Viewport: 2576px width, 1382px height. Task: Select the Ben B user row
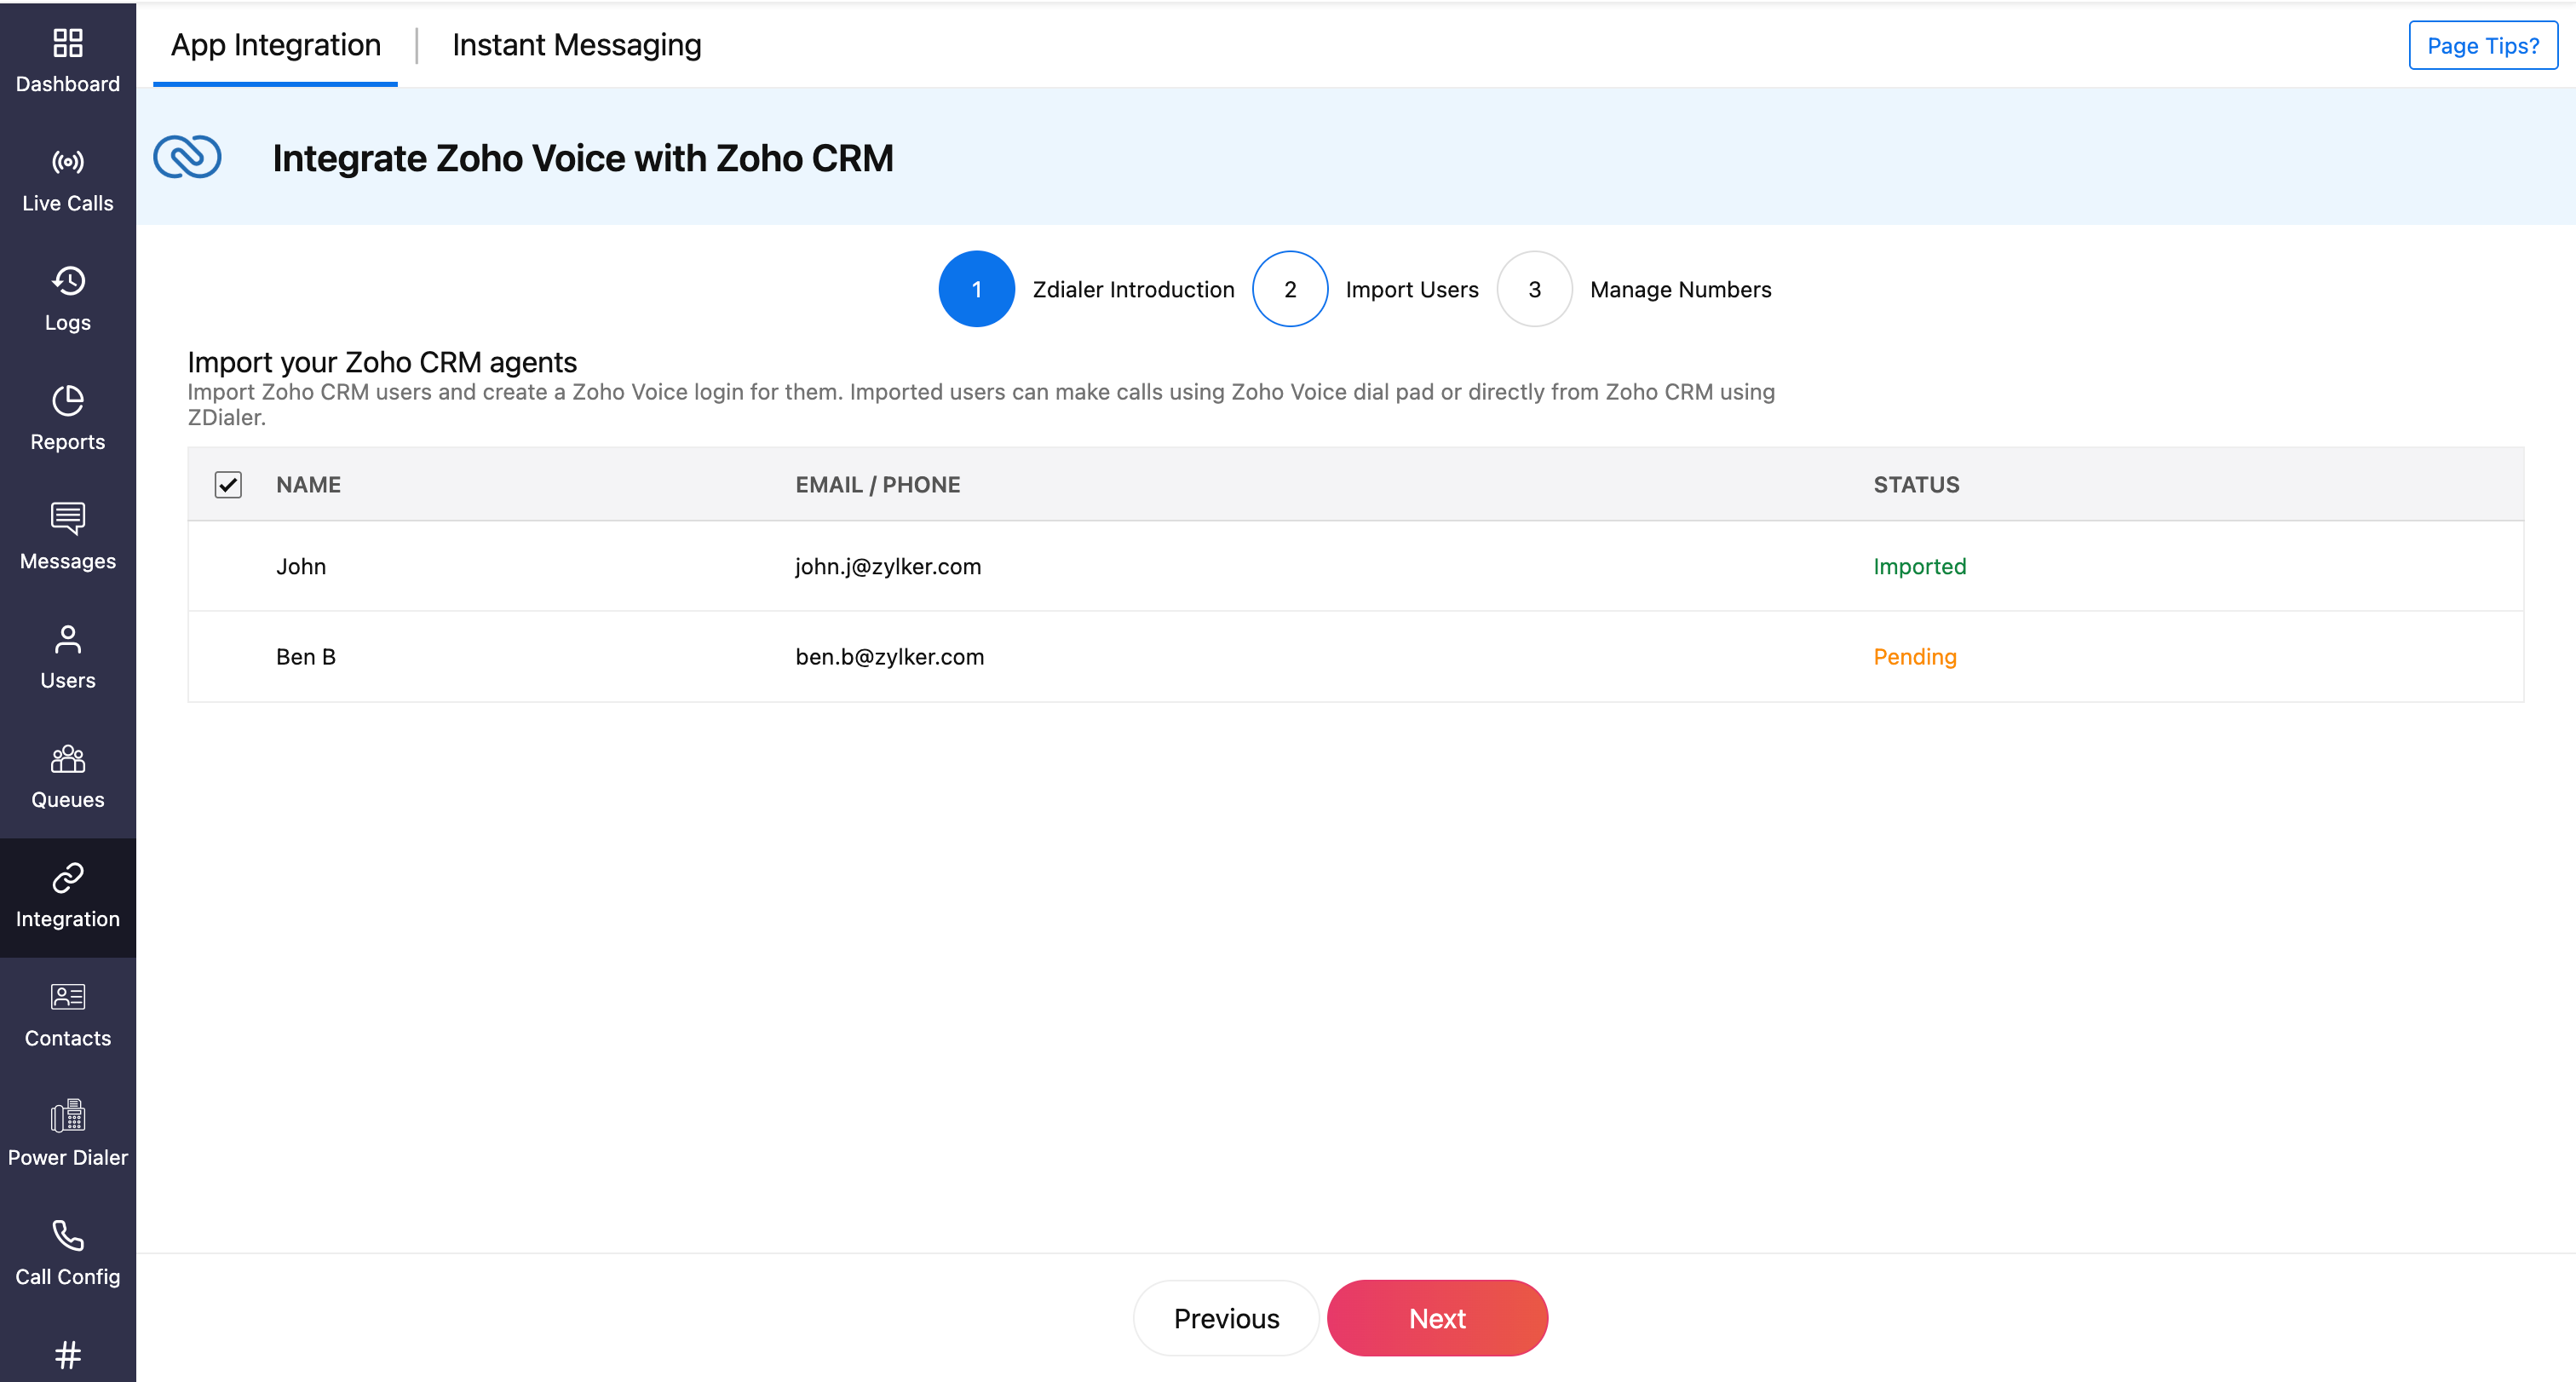coord(306,657)
